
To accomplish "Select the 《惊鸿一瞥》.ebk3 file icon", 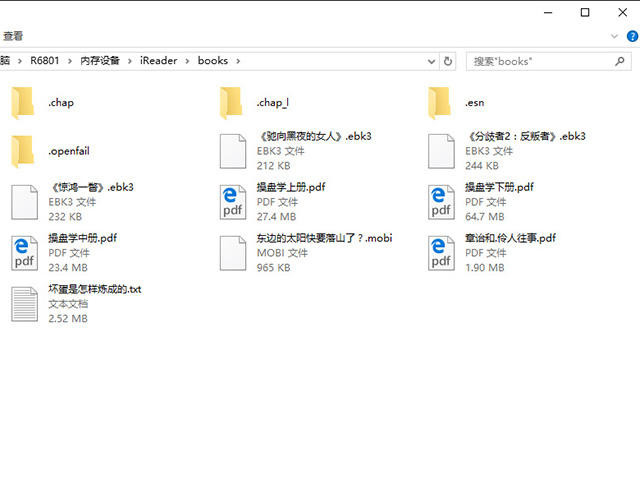I will click(x=24, y=202).
